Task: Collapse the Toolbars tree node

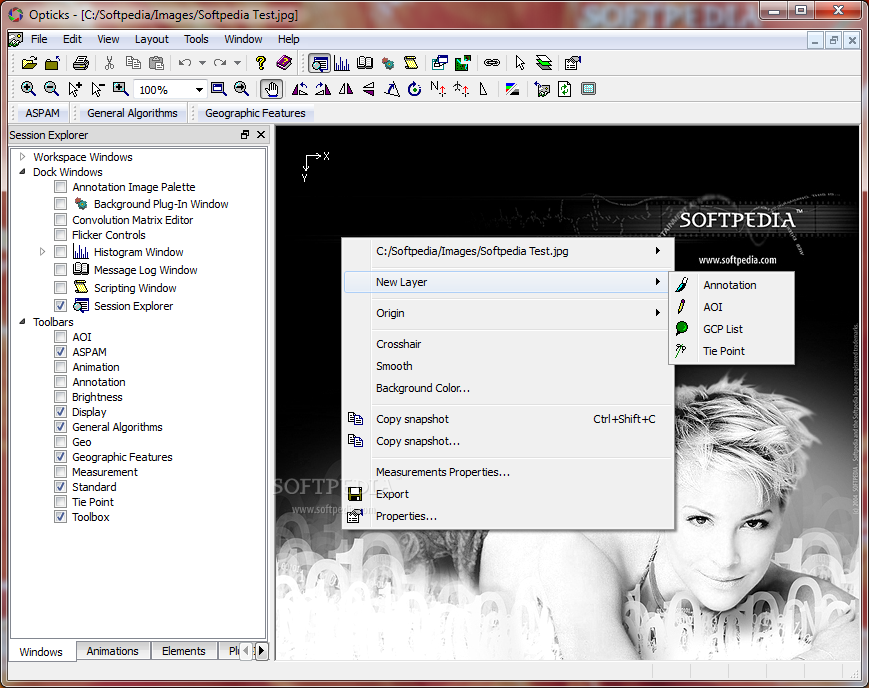Action: coord(23,322)
